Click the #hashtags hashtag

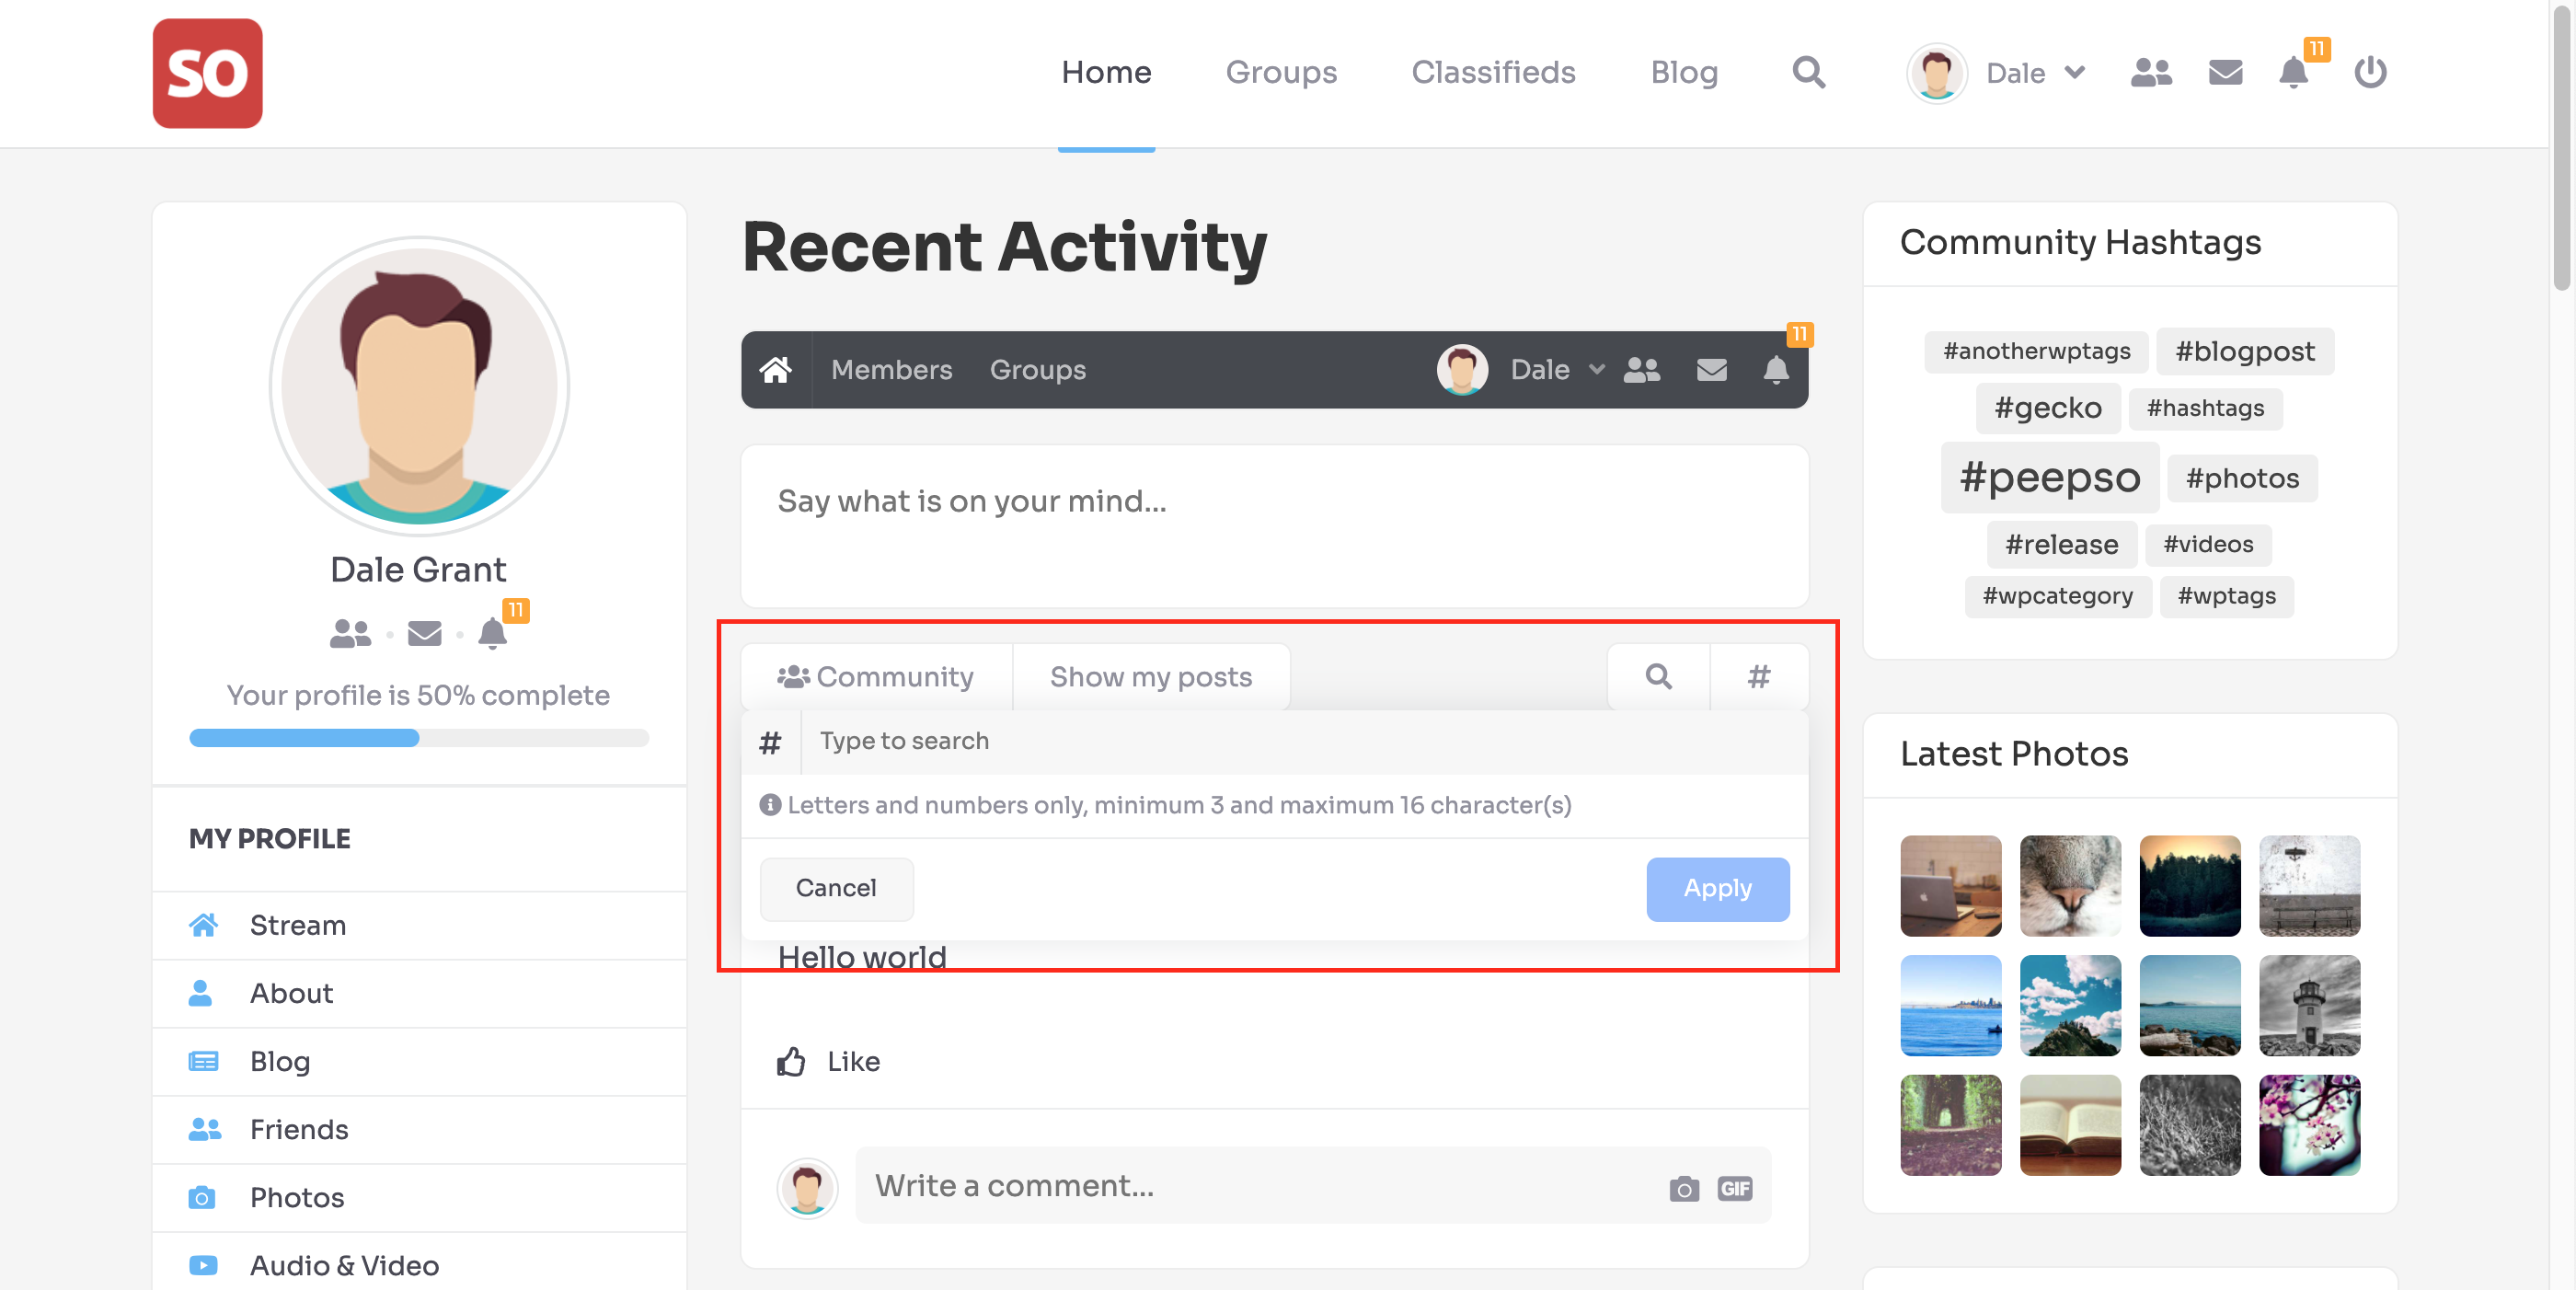[2205, 408]
